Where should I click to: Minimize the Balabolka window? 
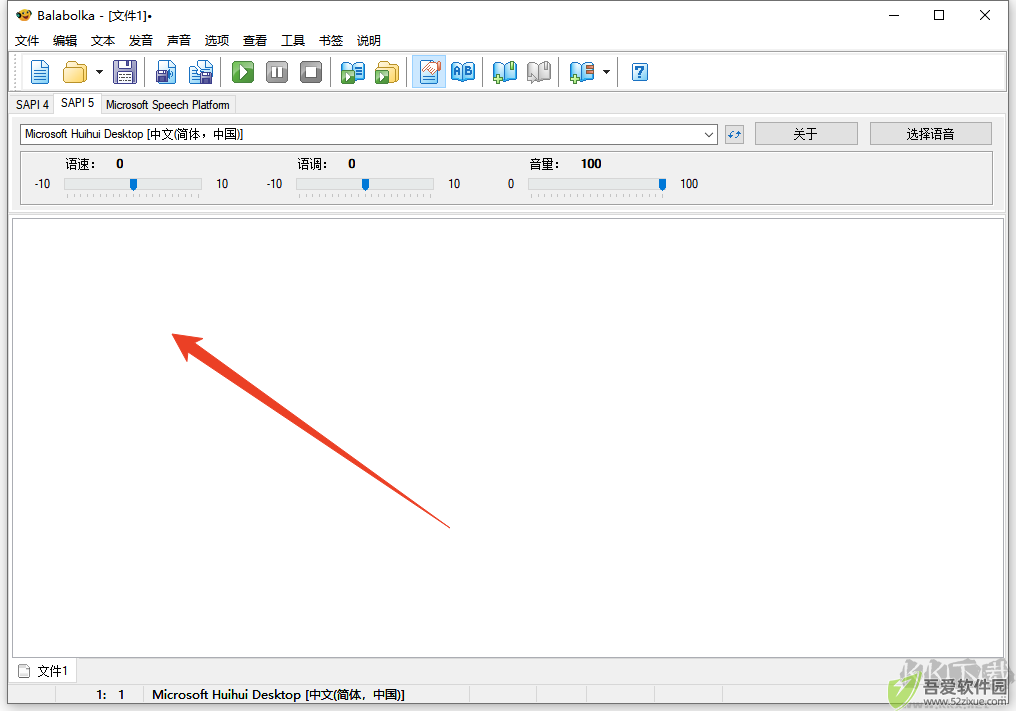(x=894, y=15)
